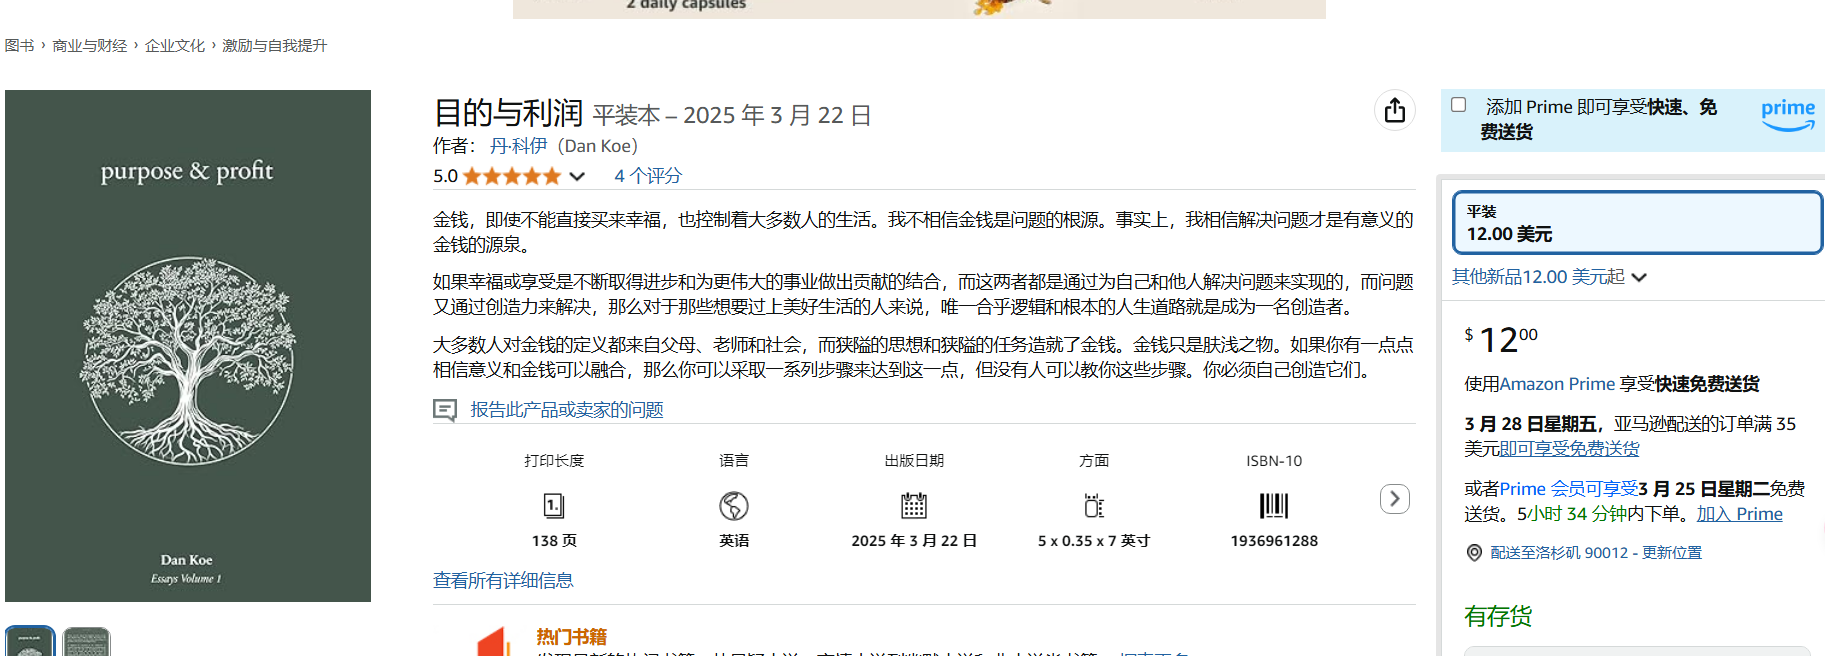
Task: Click the 5.0 rating number
Action: coord(445,177)
